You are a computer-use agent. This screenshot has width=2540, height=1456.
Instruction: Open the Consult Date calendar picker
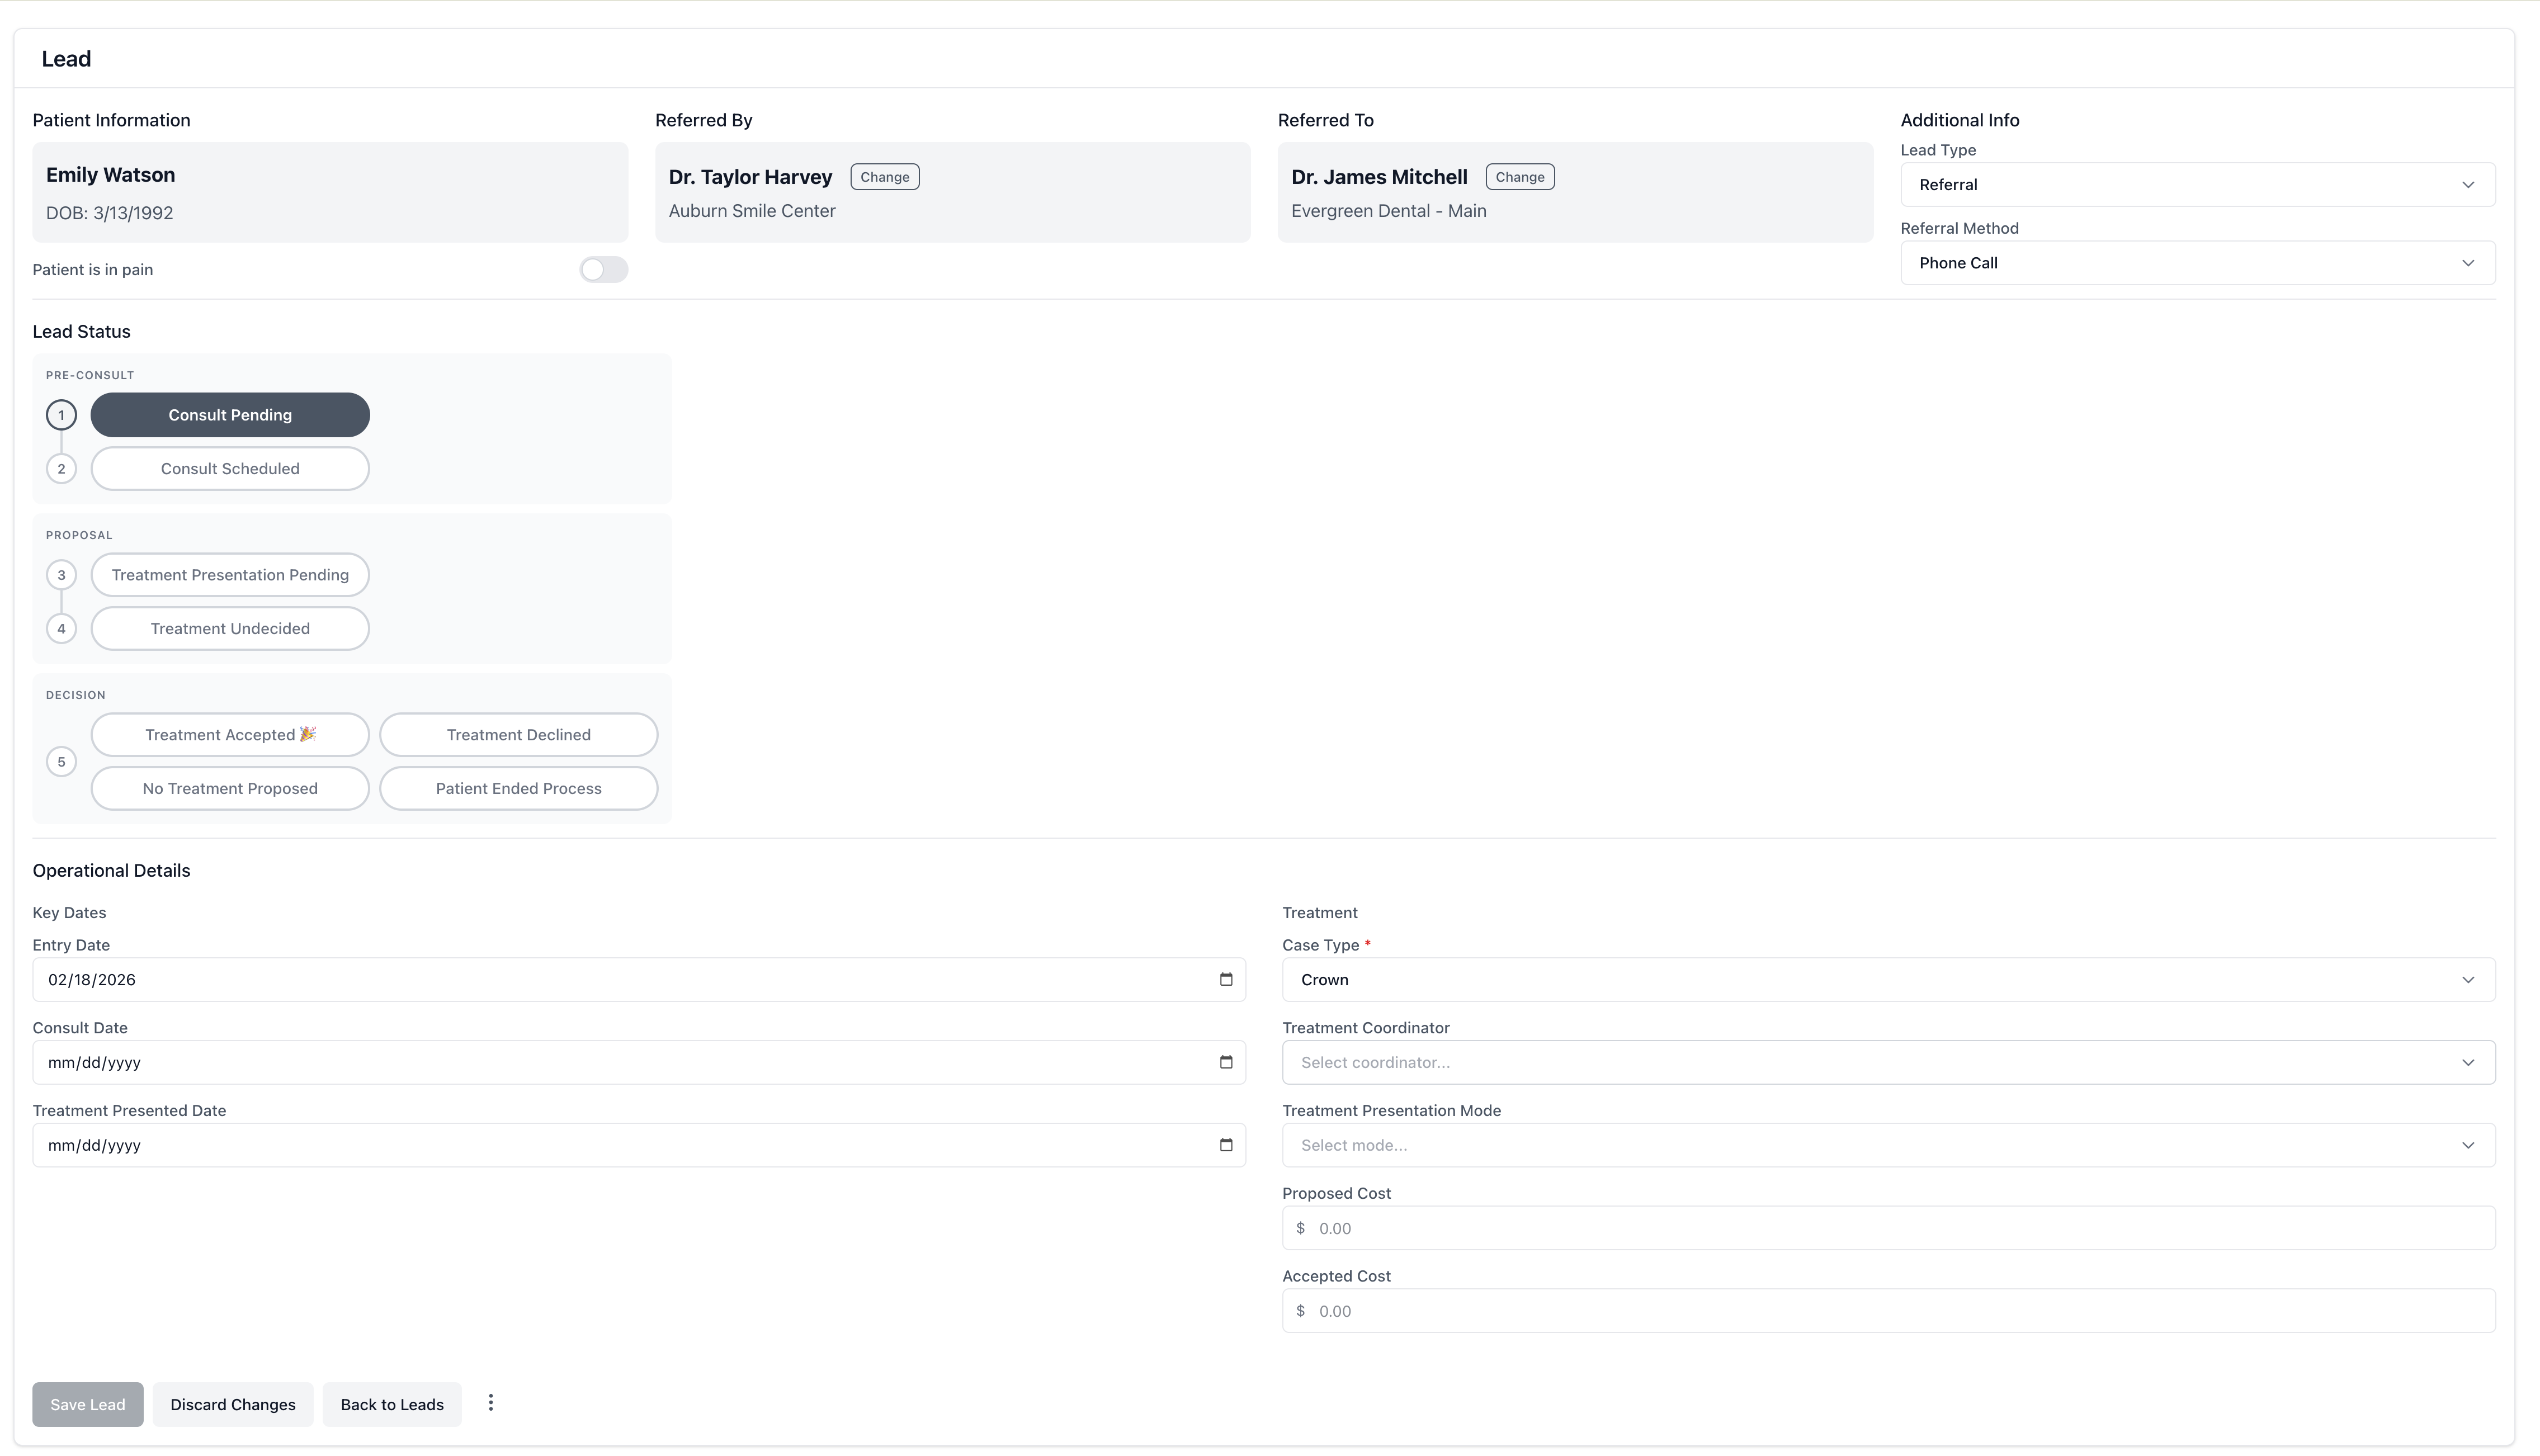tap(1224, 1062)
